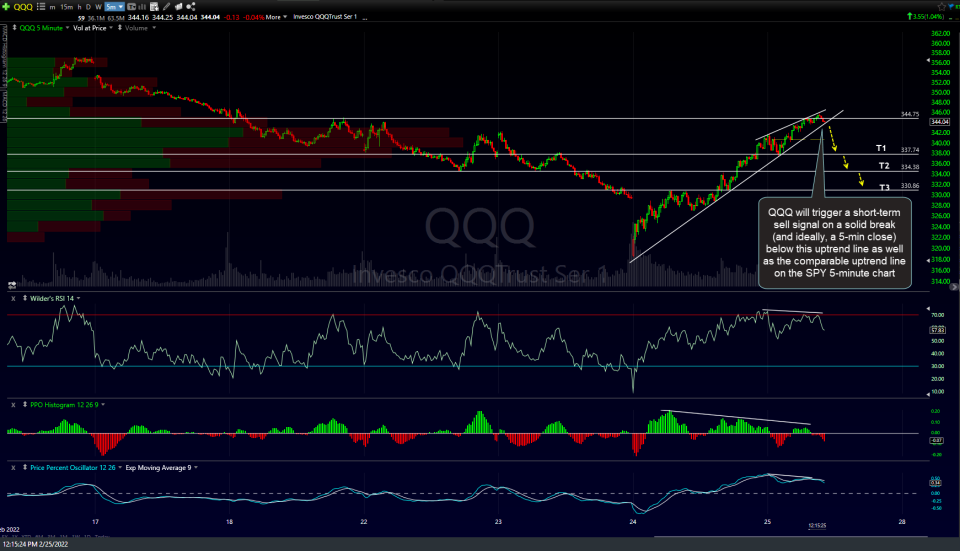Click the Invesco QQQ Trust Ser 1 name
This screenshot has height=551, width=960.
[324, 17]
